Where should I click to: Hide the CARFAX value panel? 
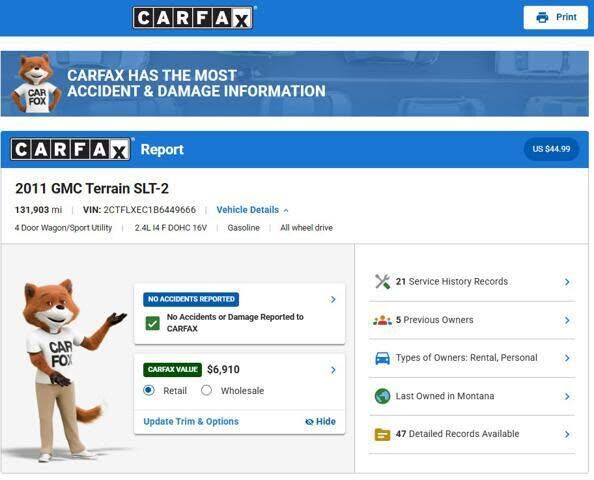(x=320, y=421)
